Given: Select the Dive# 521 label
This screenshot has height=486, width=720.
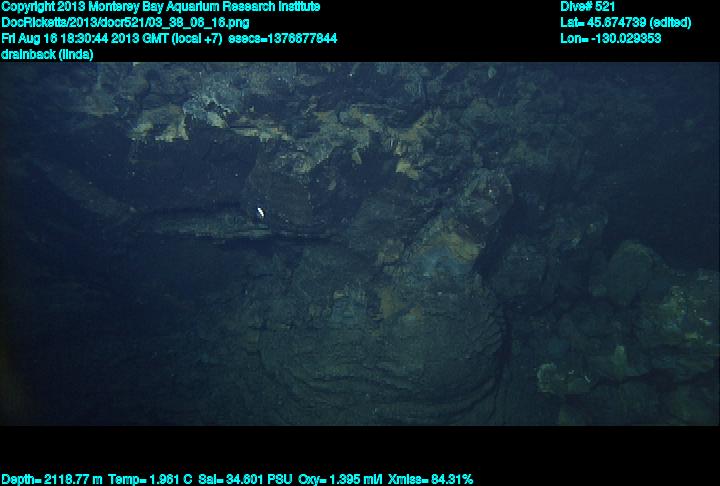Looking at the screenshot, I should point(588,7).
